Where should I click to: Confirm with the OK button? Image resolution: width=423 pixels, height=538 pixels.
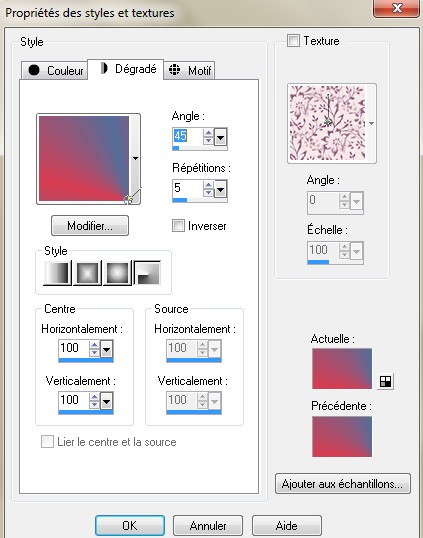(x=130, y=525)
